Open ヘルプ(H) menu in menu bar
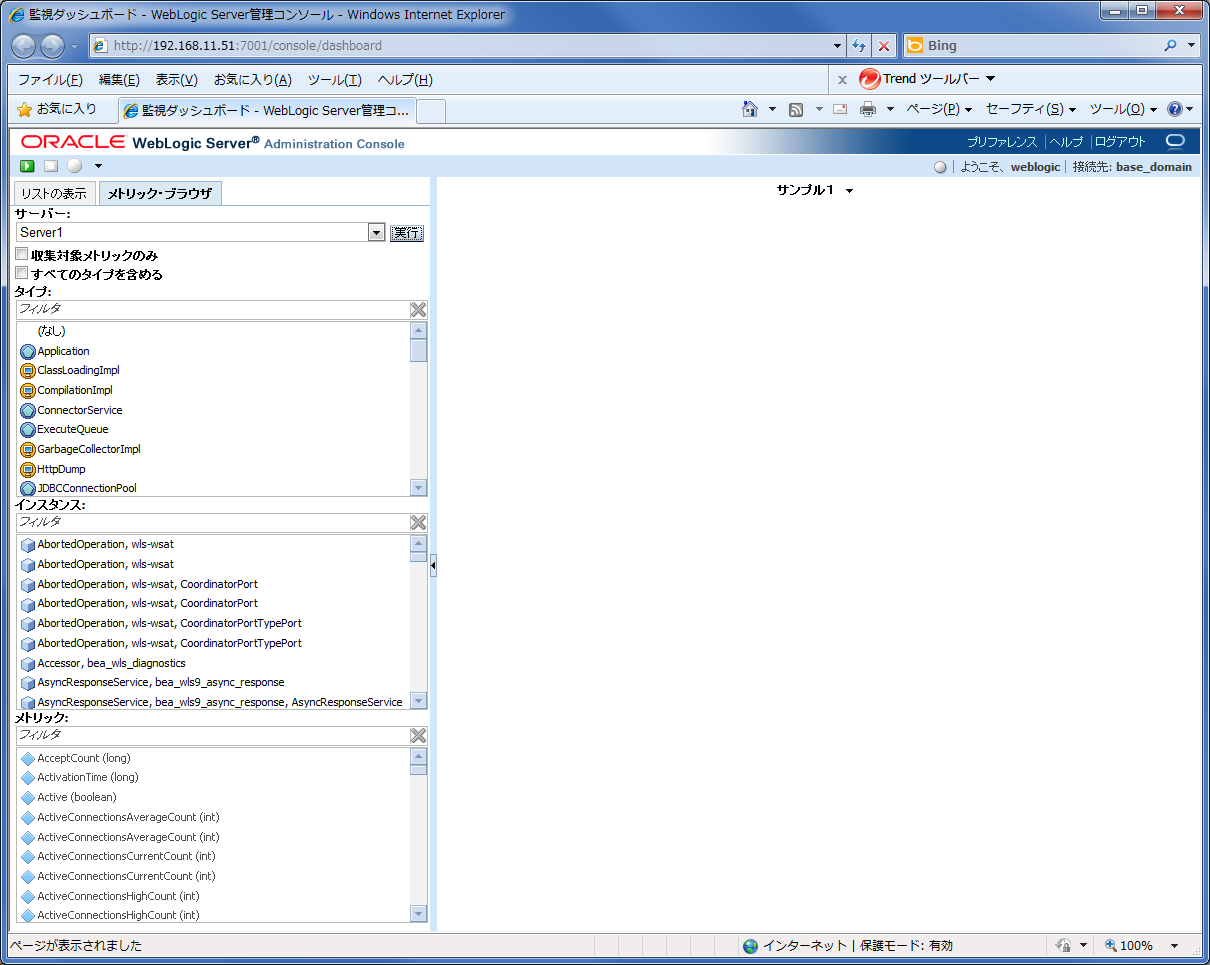This screenshot has width=1210, height=965. (405, 80)
